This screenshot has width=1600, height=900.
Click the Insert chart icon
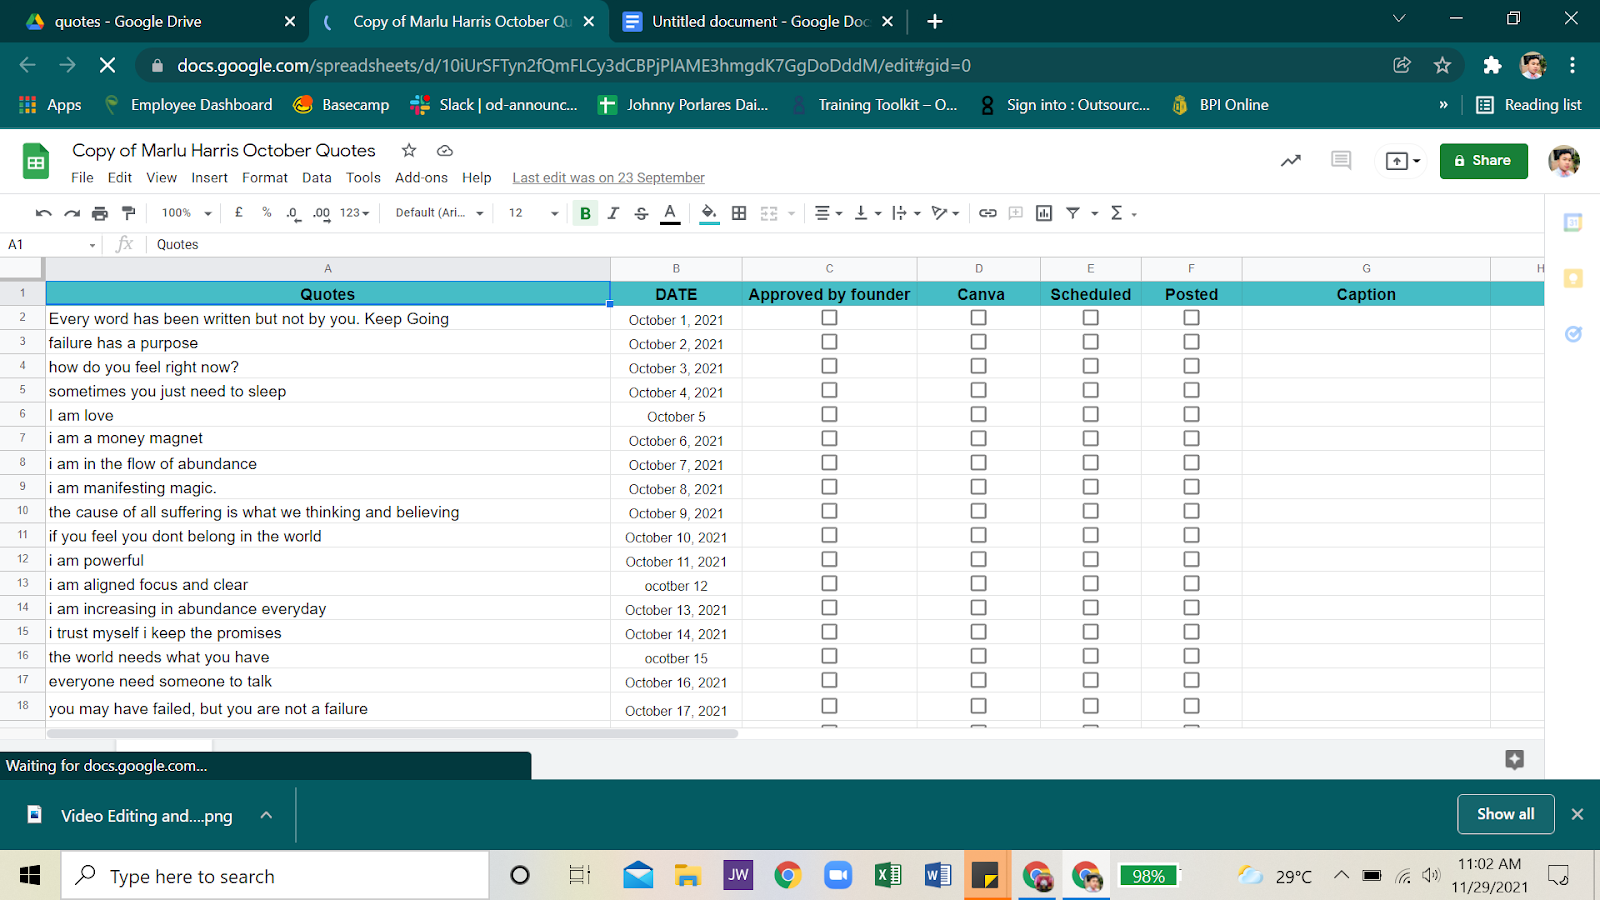[x=1044, y=213]
